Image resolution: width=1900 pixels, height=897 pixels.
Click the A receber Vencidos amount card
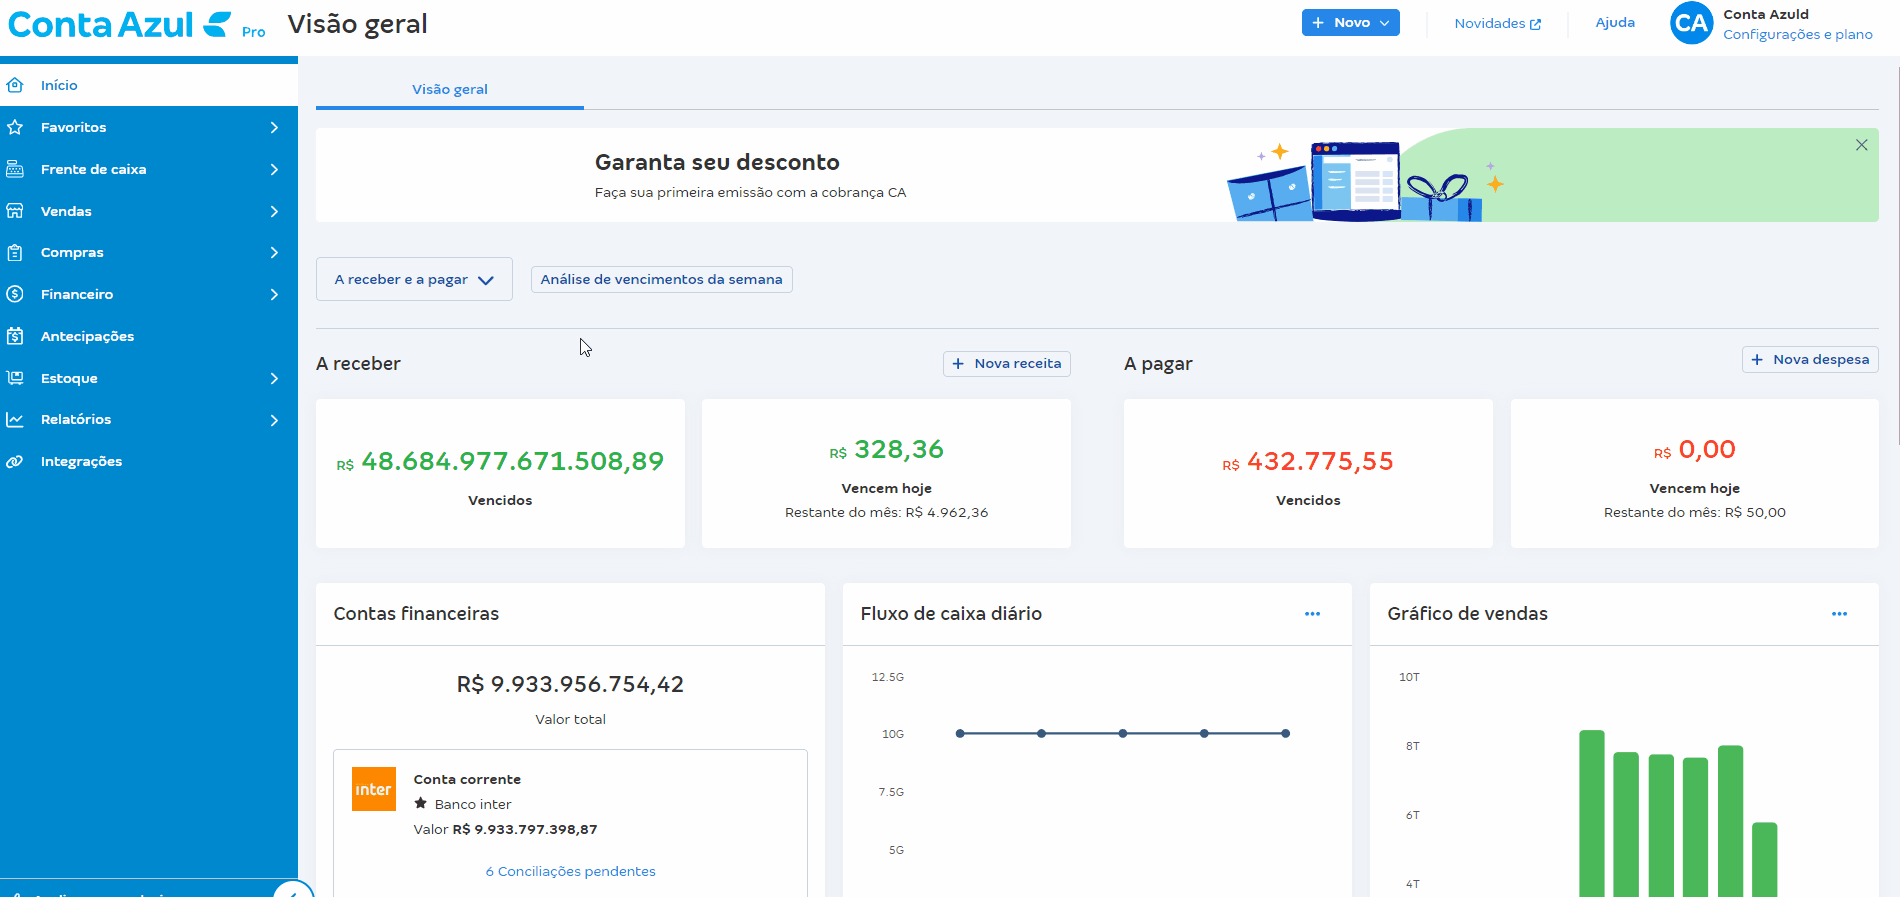pos(500,473)
